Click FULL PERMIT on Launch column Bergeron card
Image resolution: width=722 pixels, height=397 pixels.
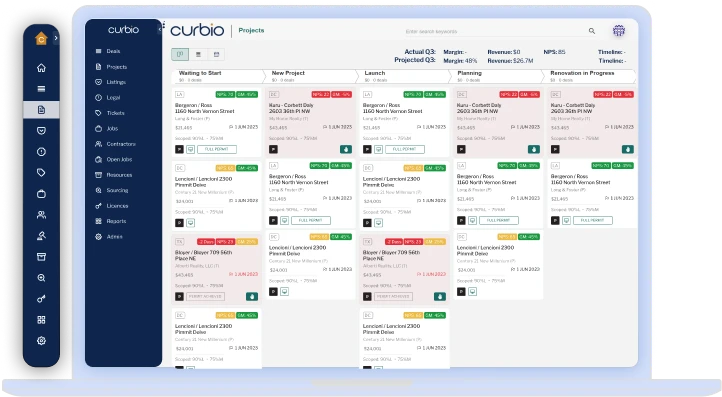tap(405, 149)
